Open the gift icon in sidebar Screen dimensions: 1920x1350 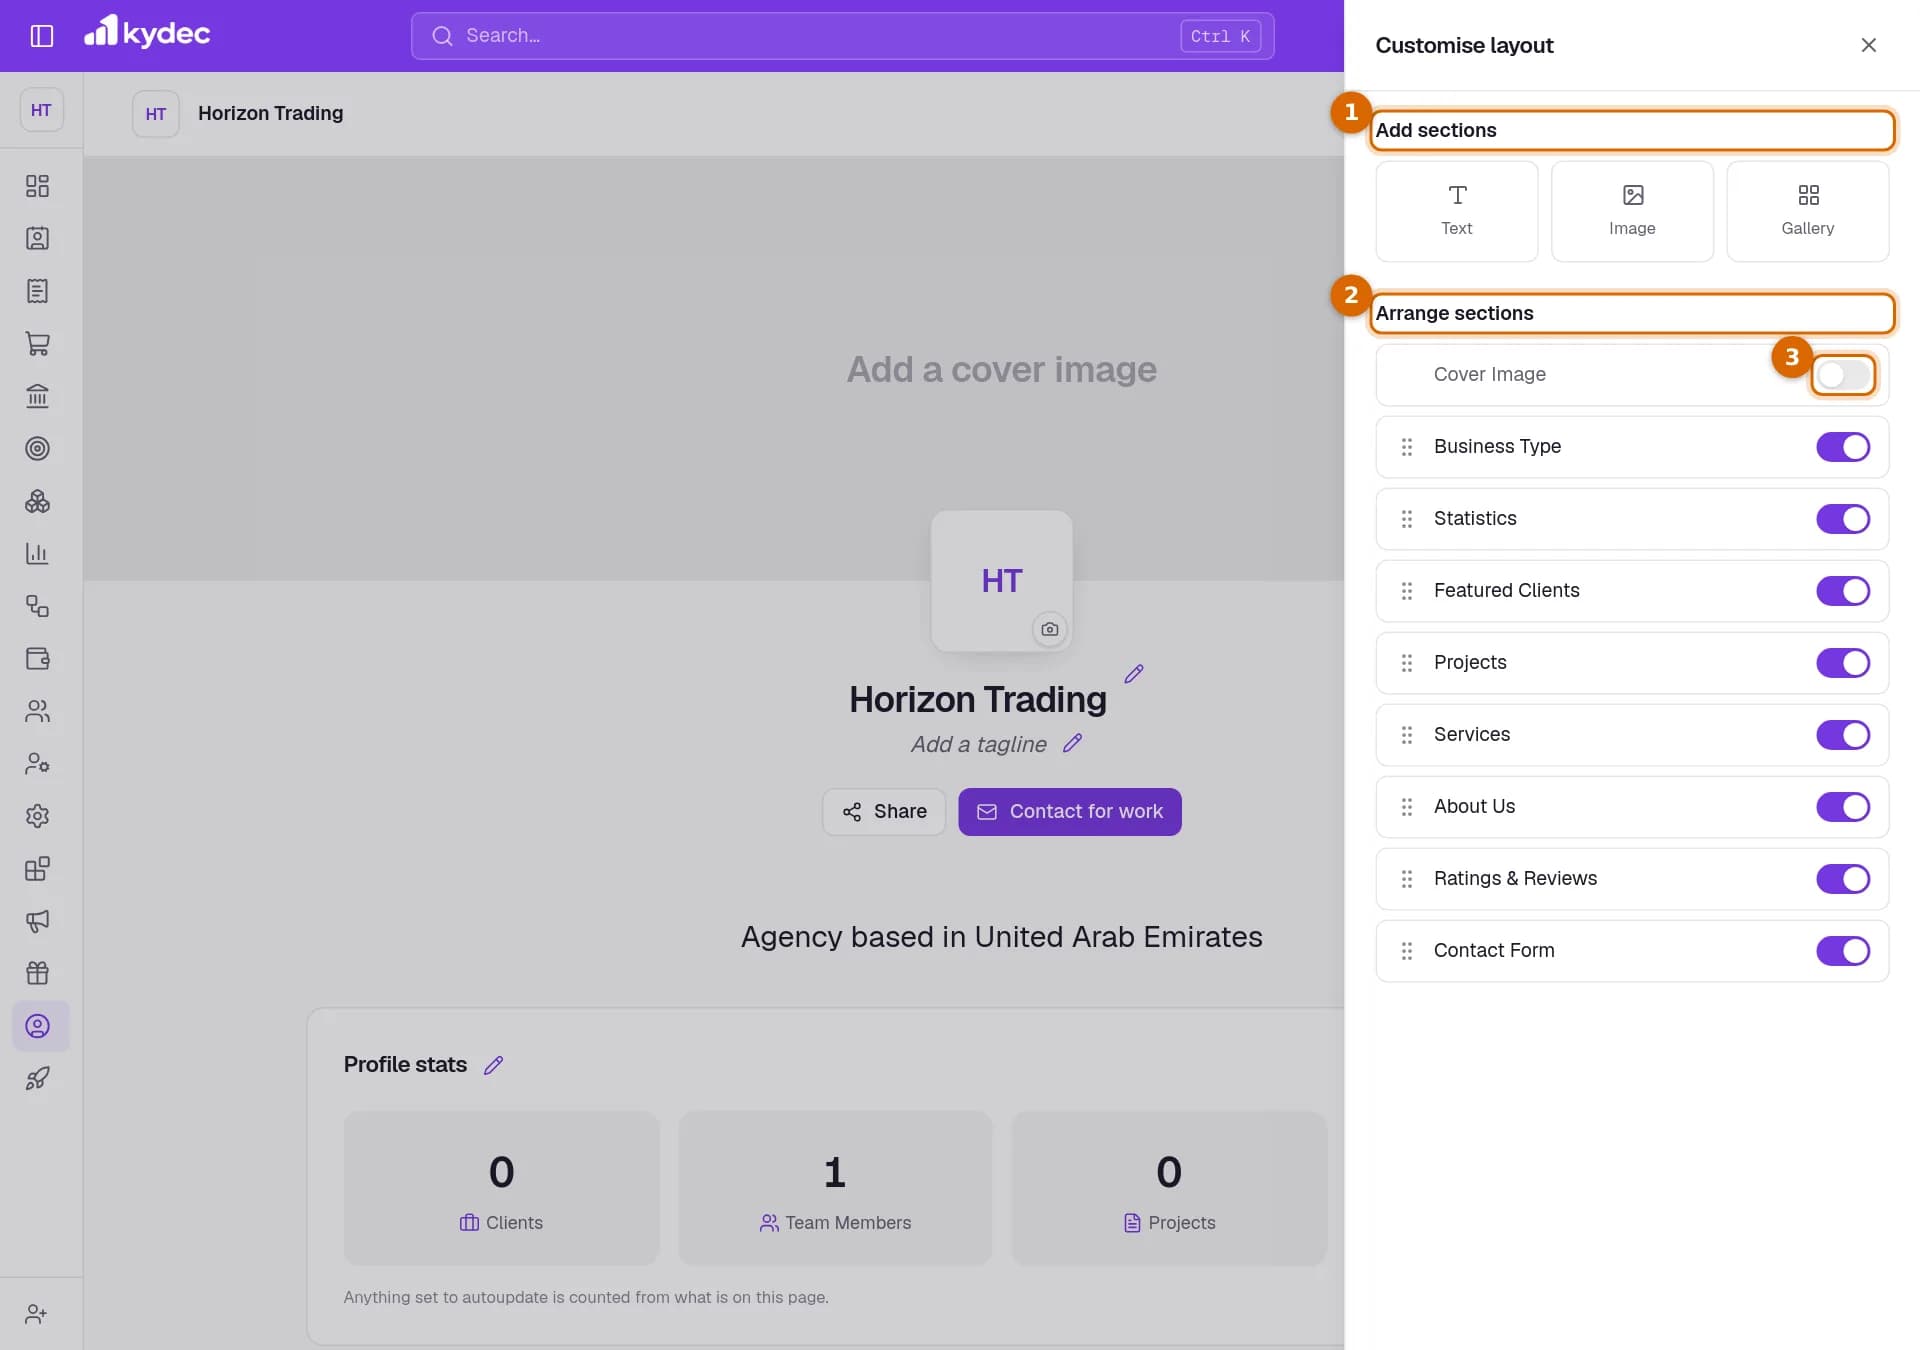click(37, 973)
